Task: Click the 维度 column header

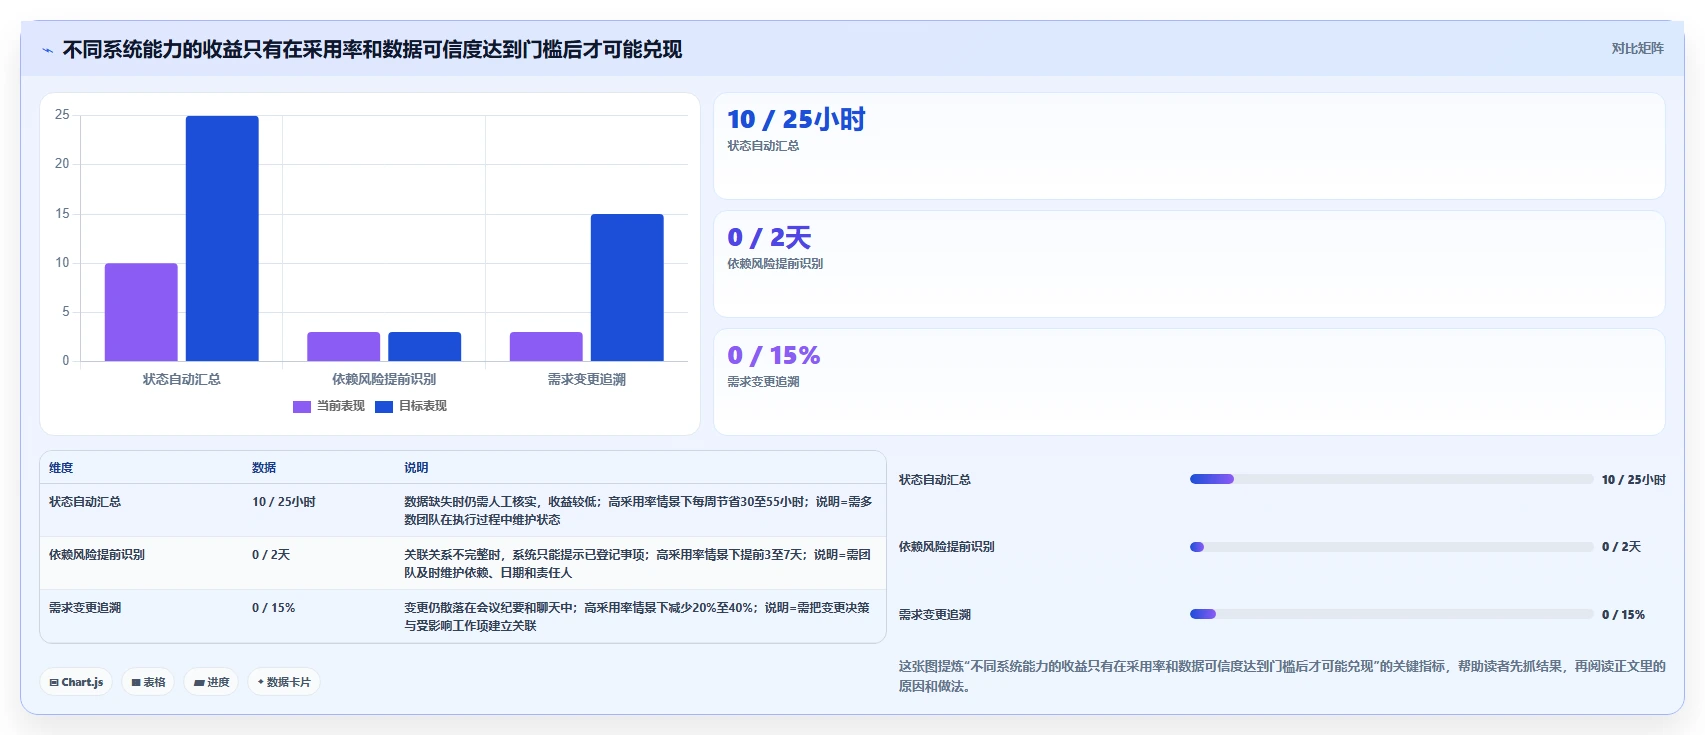Action: point(61,468)
